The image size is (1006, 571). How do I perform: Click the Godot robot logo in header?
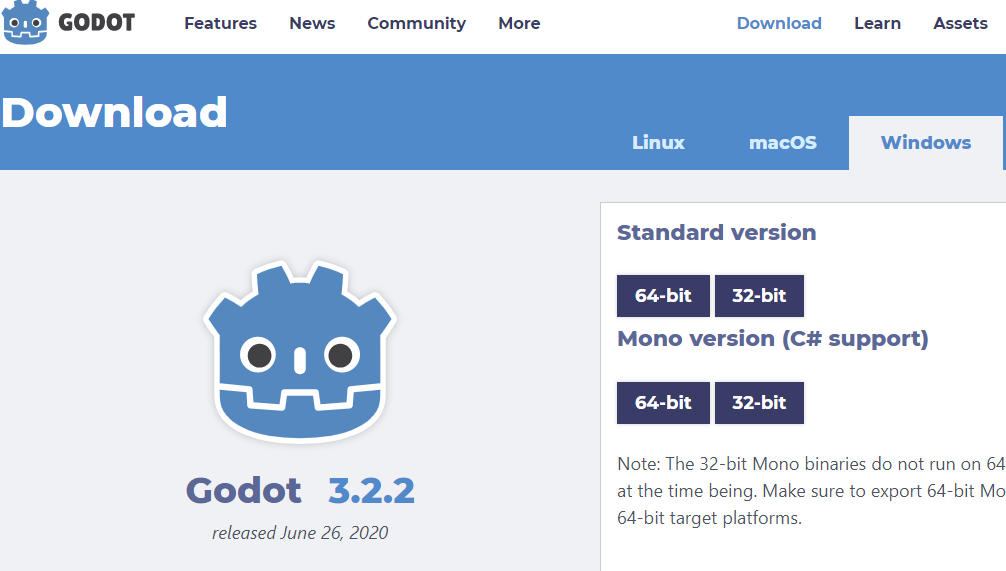[25, 22]
